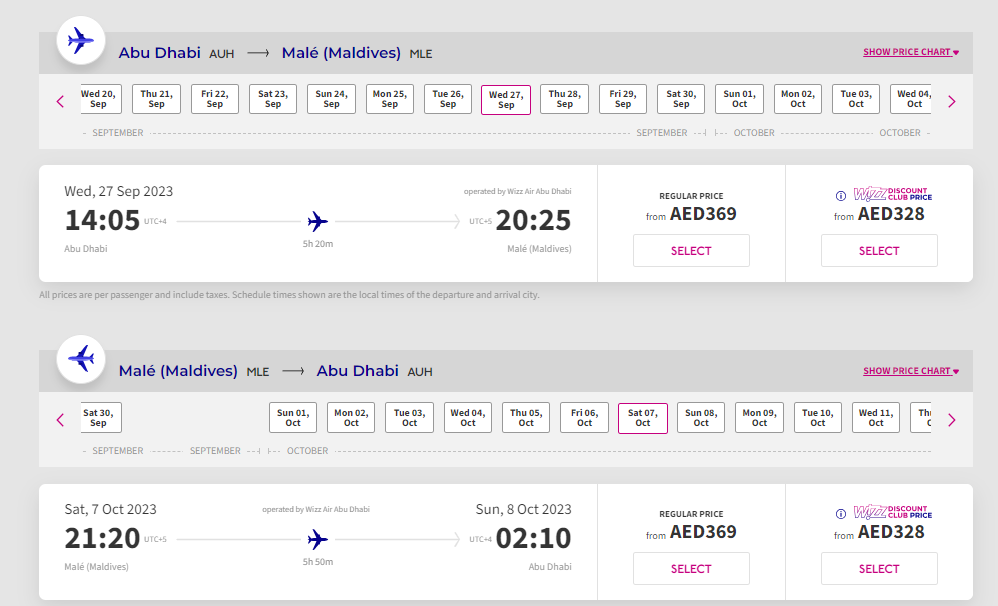This screenshot has width=998, height=606.
Task: Expand the outbound Show Price Chart
Action: point(910,52)
